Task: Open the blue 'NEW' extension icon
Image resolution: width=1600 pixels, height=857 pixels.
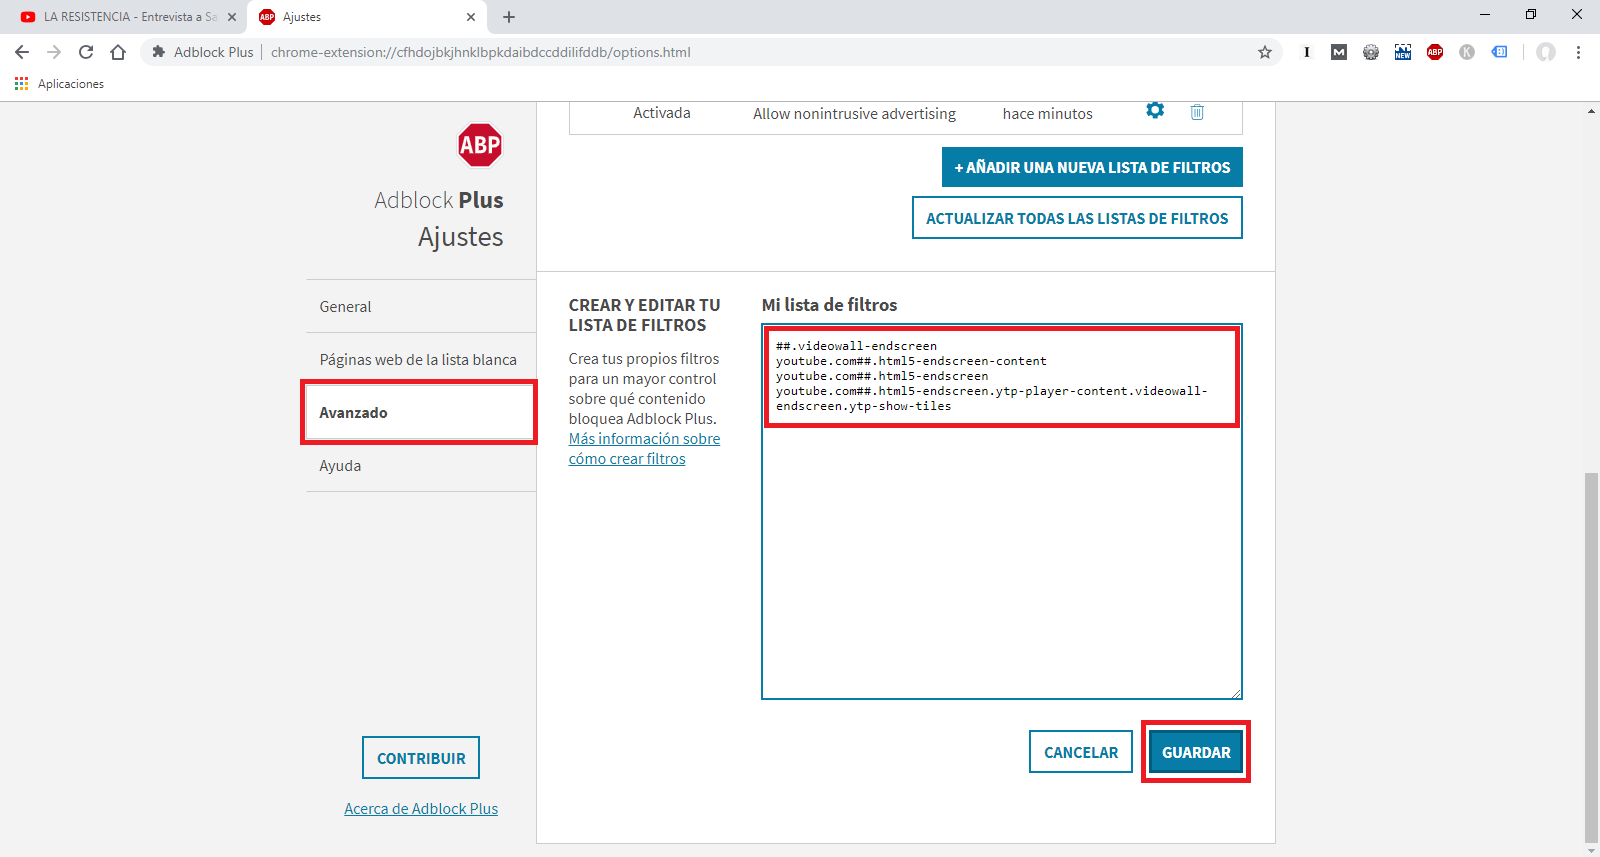Action: (1403, 52)
